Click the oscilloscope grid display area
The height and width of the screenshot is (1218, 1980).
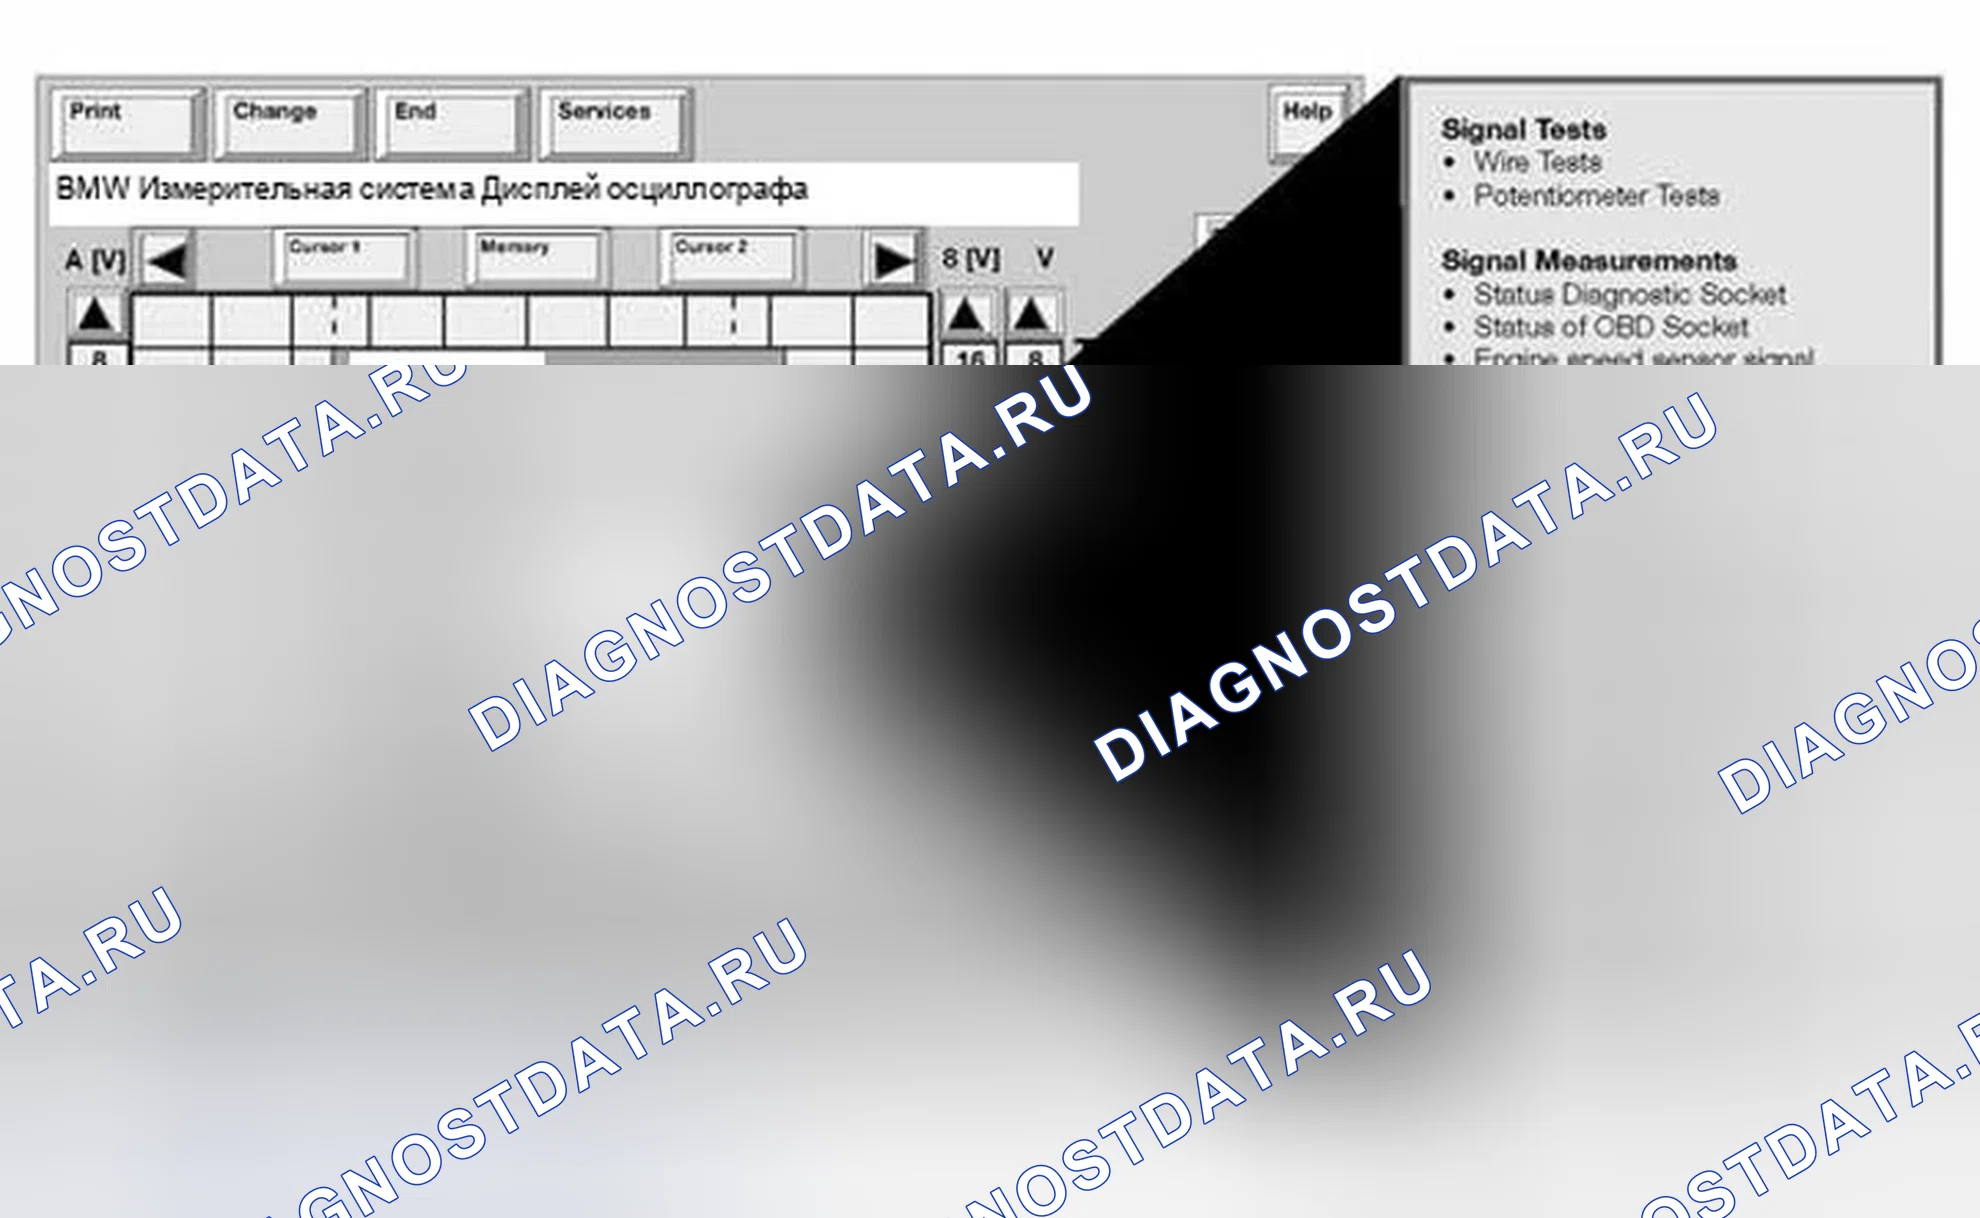(531, 329)
